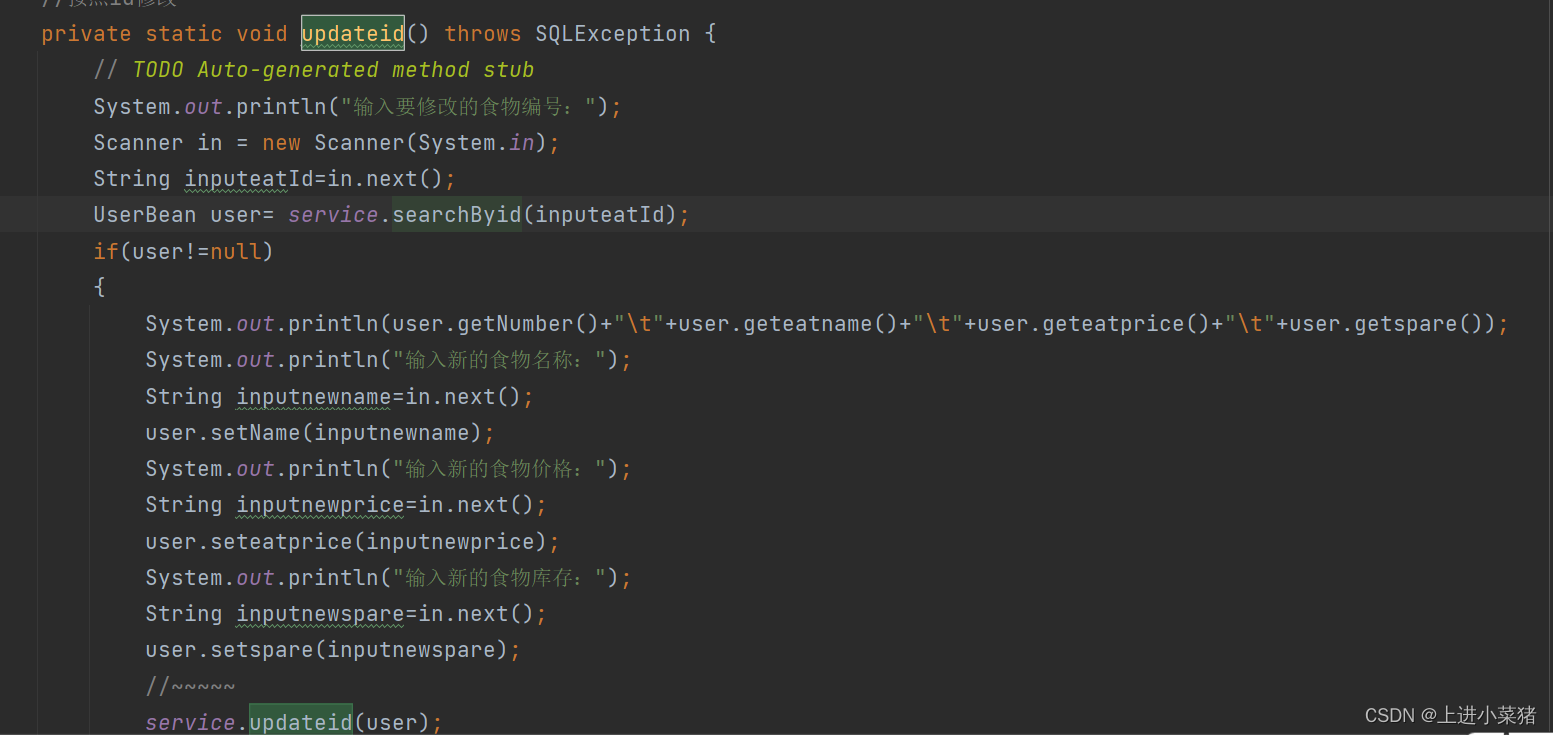Click the 'UserBean' type on the service line

145,215
